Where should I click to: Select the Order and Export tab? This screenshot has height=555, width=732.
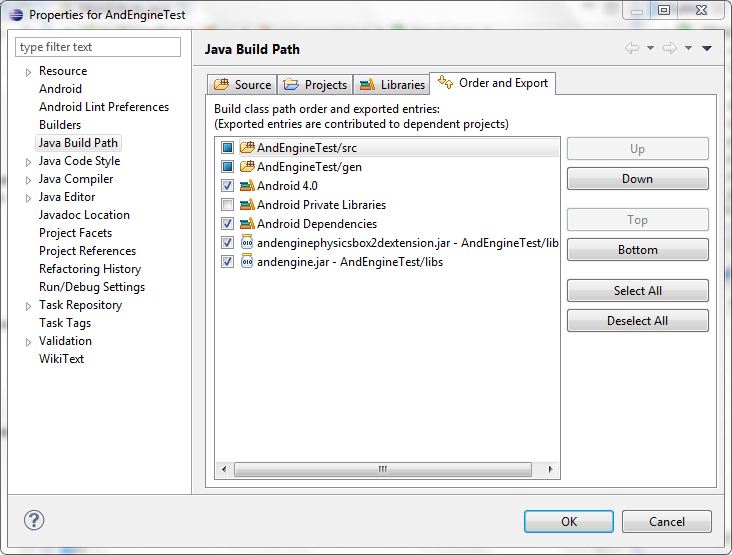tap(493, 83)
